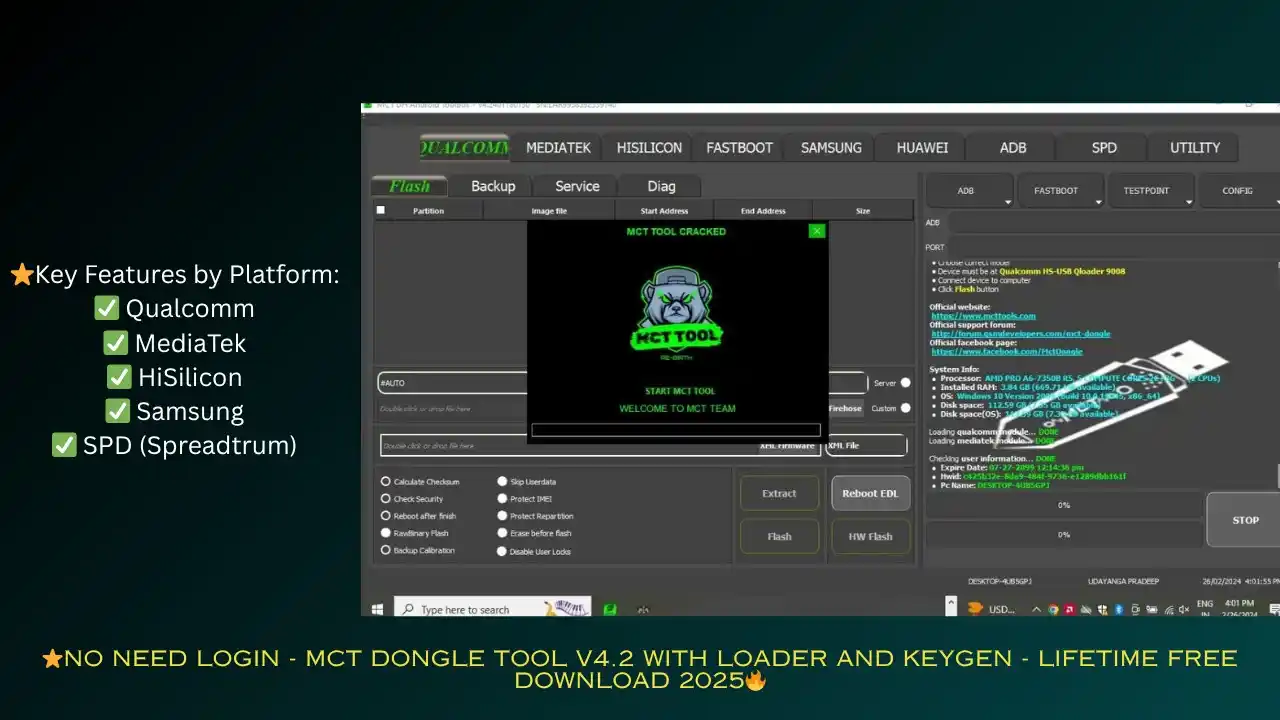This screenshot has width=1280, height=720.
Task: Click the Start Address column header
Action: pos(664,211)
